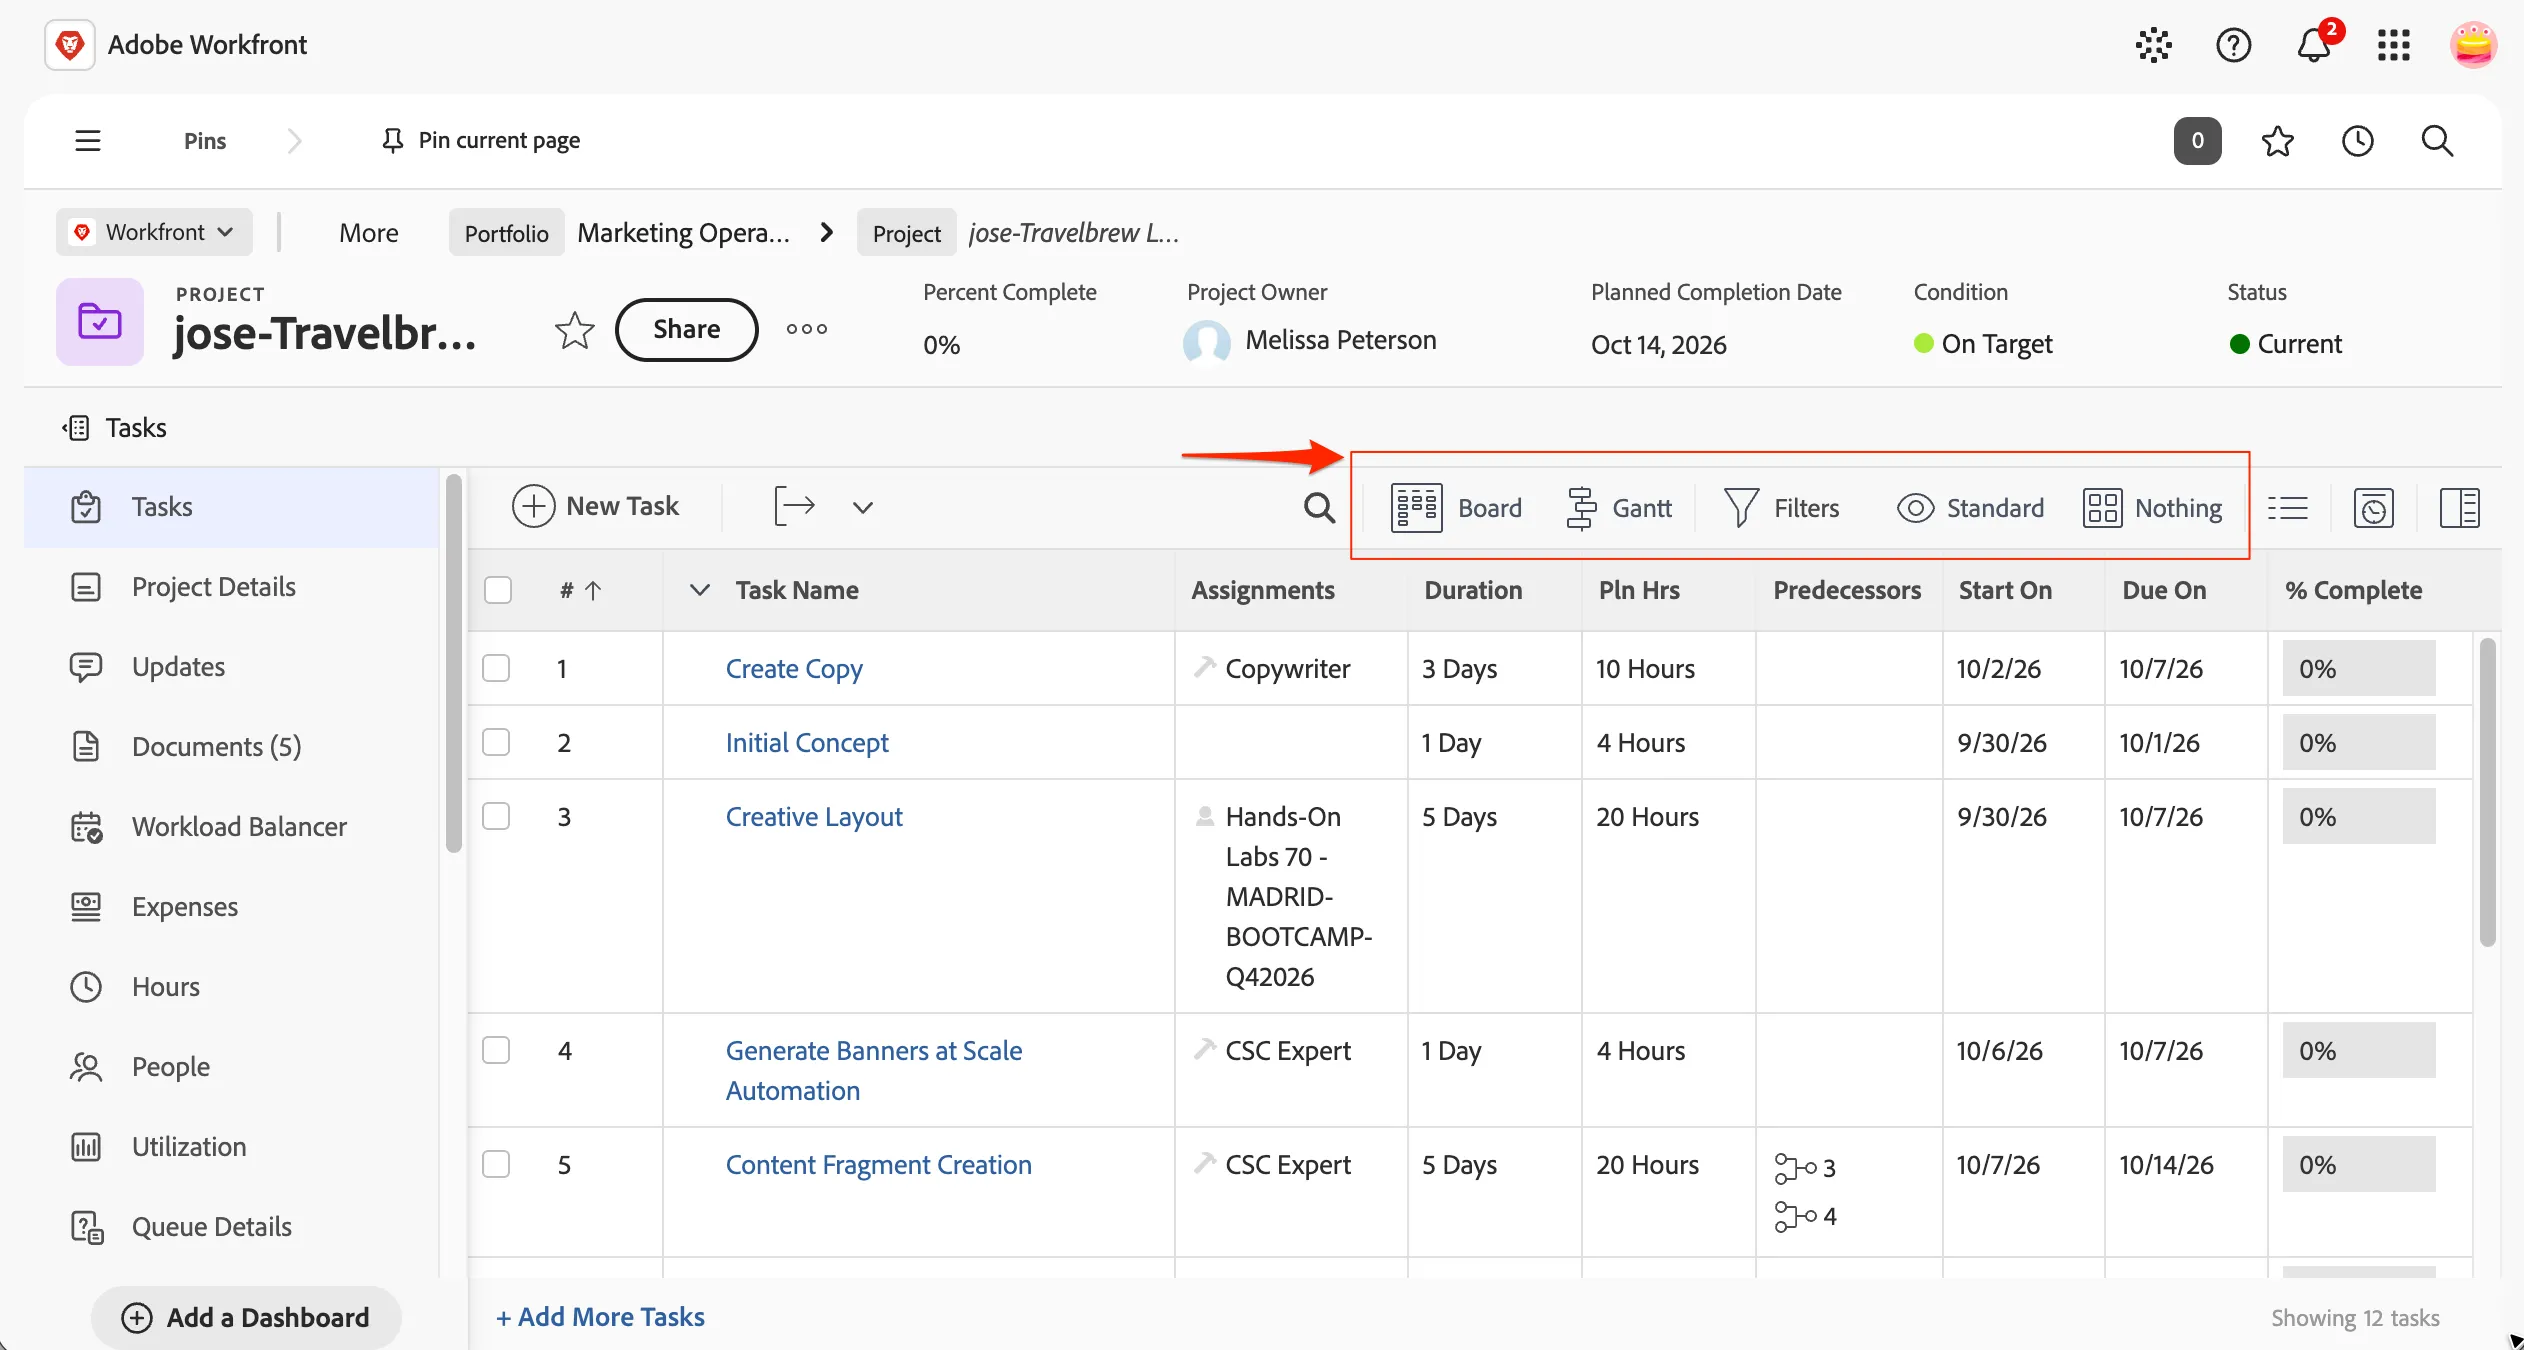Open the Create Copy task link

(794, 668)
